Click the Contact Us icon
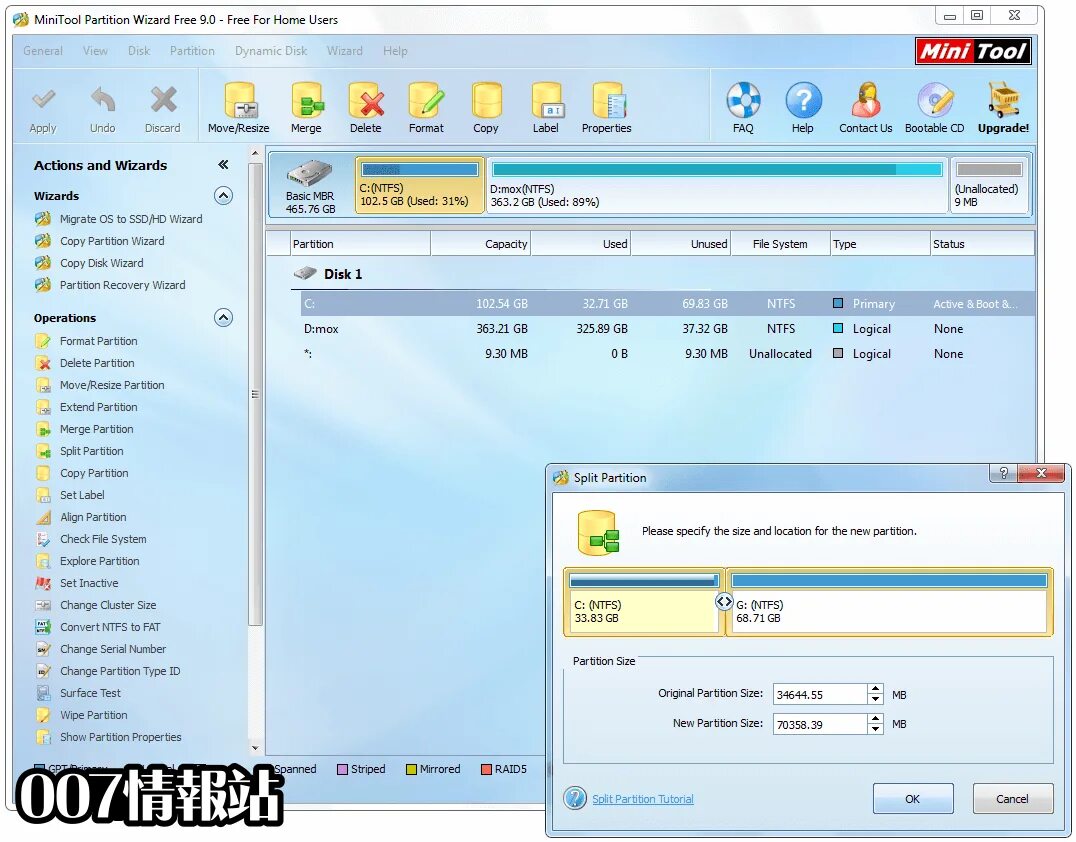 click(x=866, y=101)
